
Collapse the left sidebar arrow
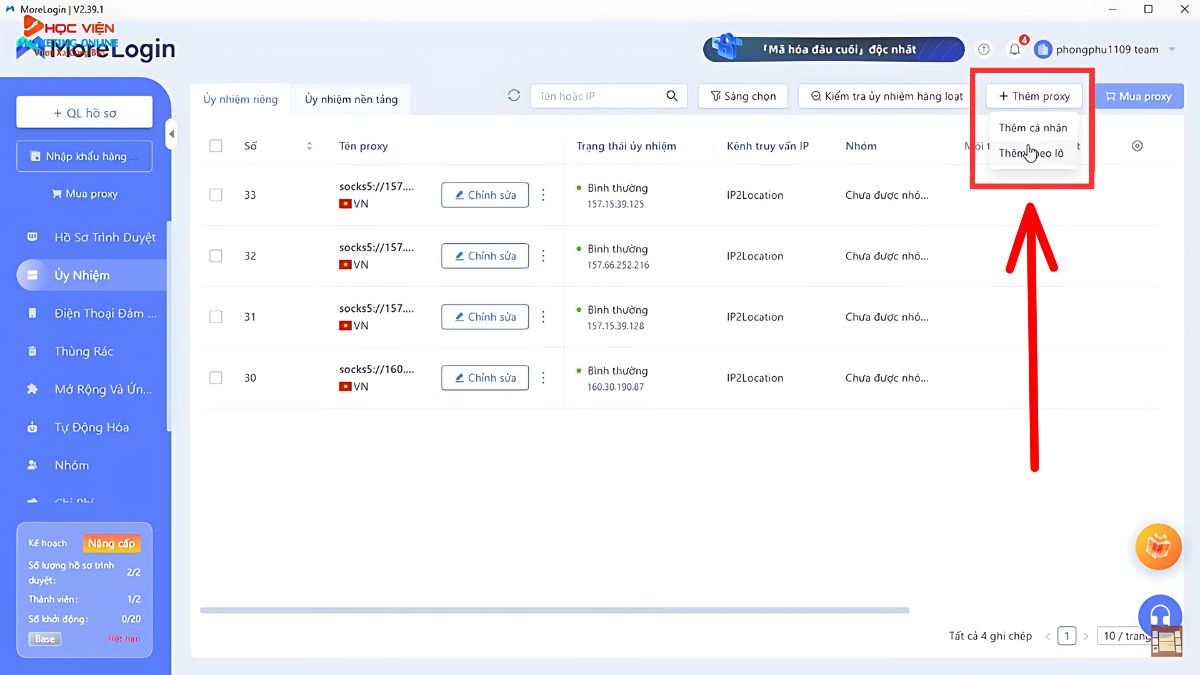tap(171, 134)
